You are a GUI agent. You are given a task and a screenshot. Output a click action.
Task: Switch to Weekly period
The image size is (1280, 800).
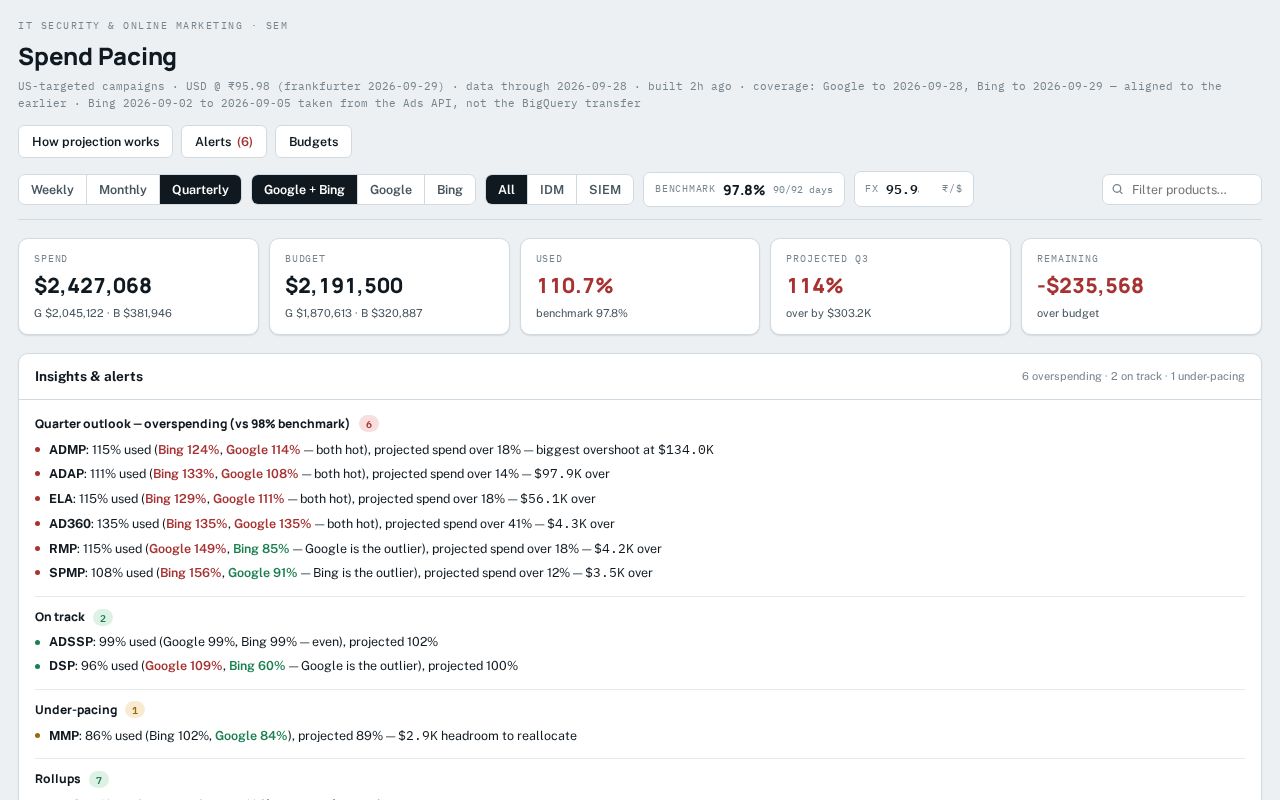click(52, 189)
